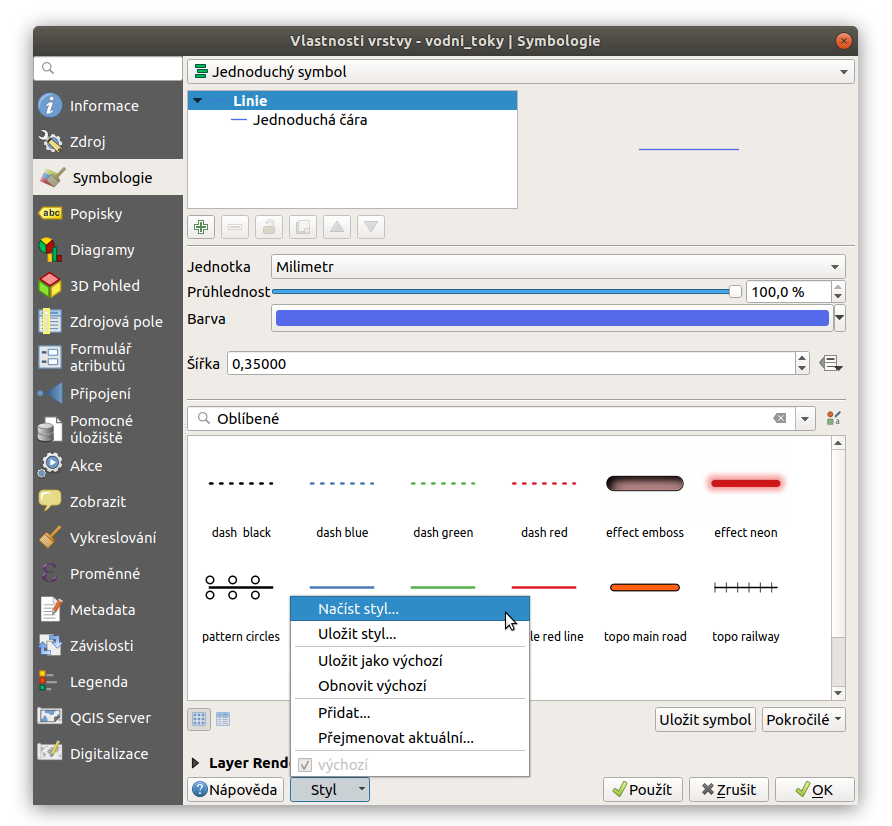Click the Nápověda help button
Image resolution: width=892 pixels, height=826 pixels.
[236, 790]
